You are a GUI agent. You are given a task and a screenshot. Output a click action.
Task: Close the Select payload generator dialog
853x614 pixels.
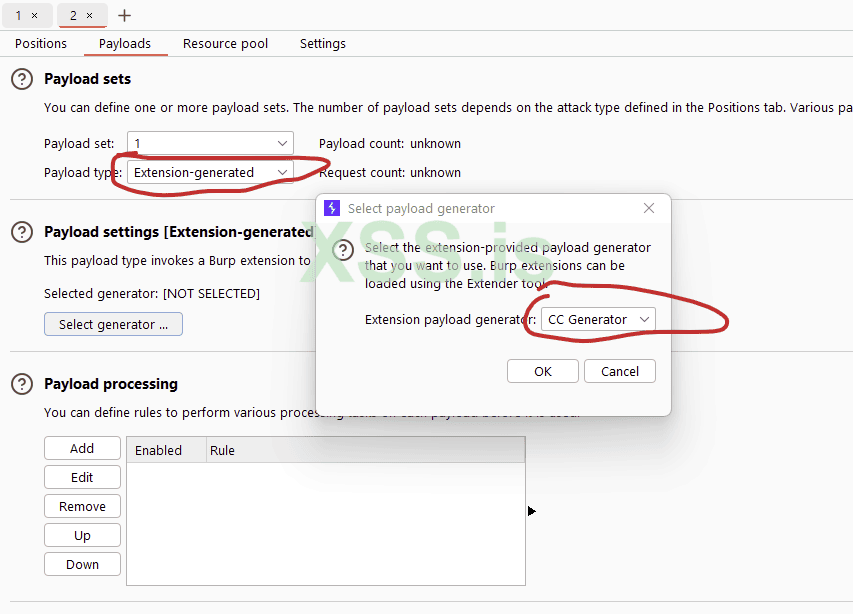point(648,208)
